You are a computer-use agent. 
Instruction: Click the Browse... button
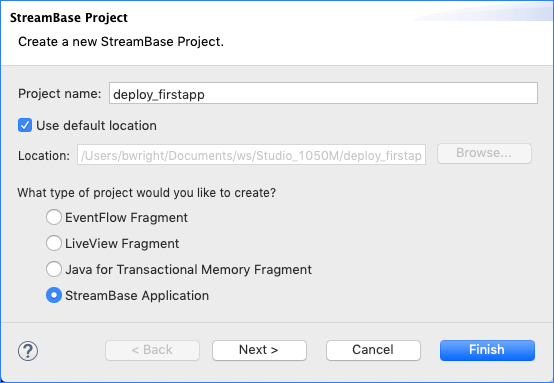pyautogui.click(x=484, y=153)
